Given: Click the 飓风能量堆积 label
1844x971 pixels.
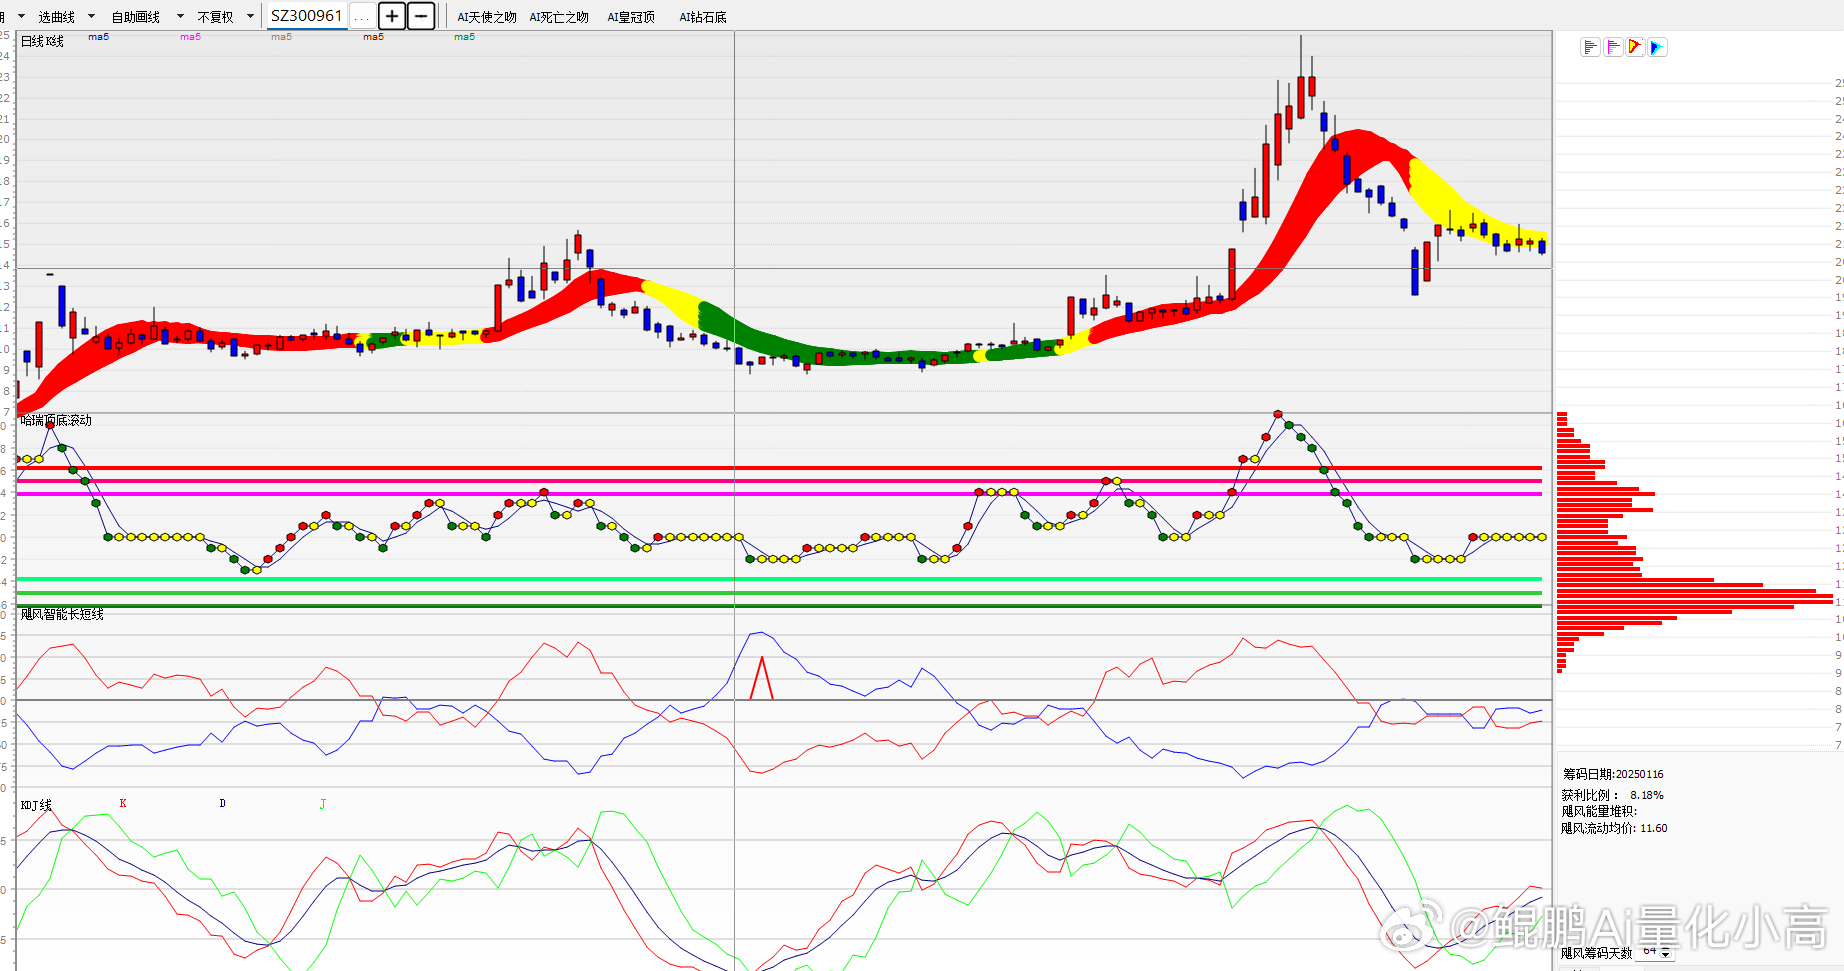Looking at the screenshot, I should (1599, 811).
